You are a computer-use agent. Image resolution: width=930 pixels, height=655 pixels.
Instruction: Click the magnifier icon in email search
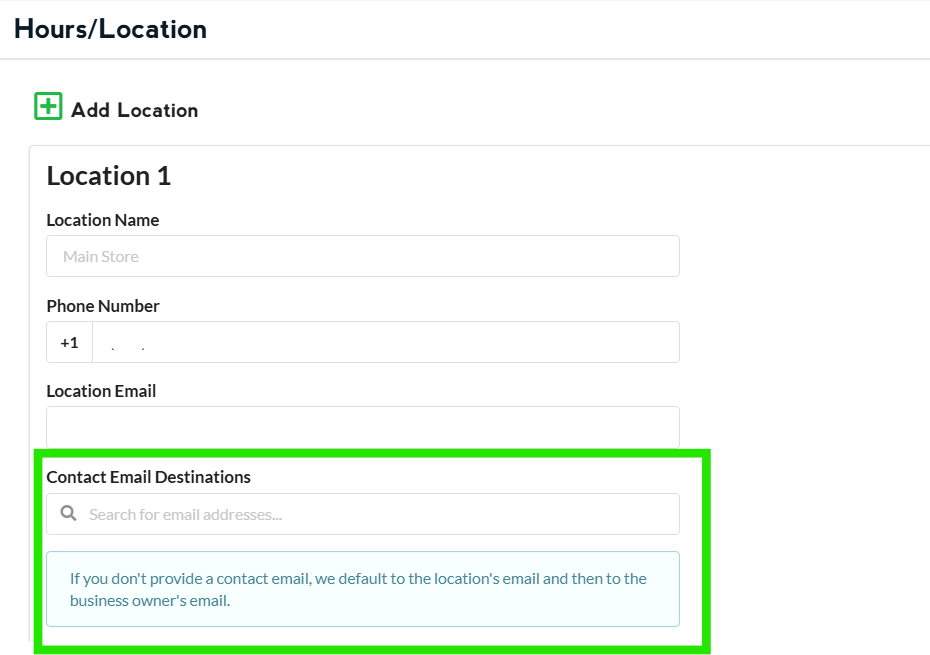[x=69, y=513]
